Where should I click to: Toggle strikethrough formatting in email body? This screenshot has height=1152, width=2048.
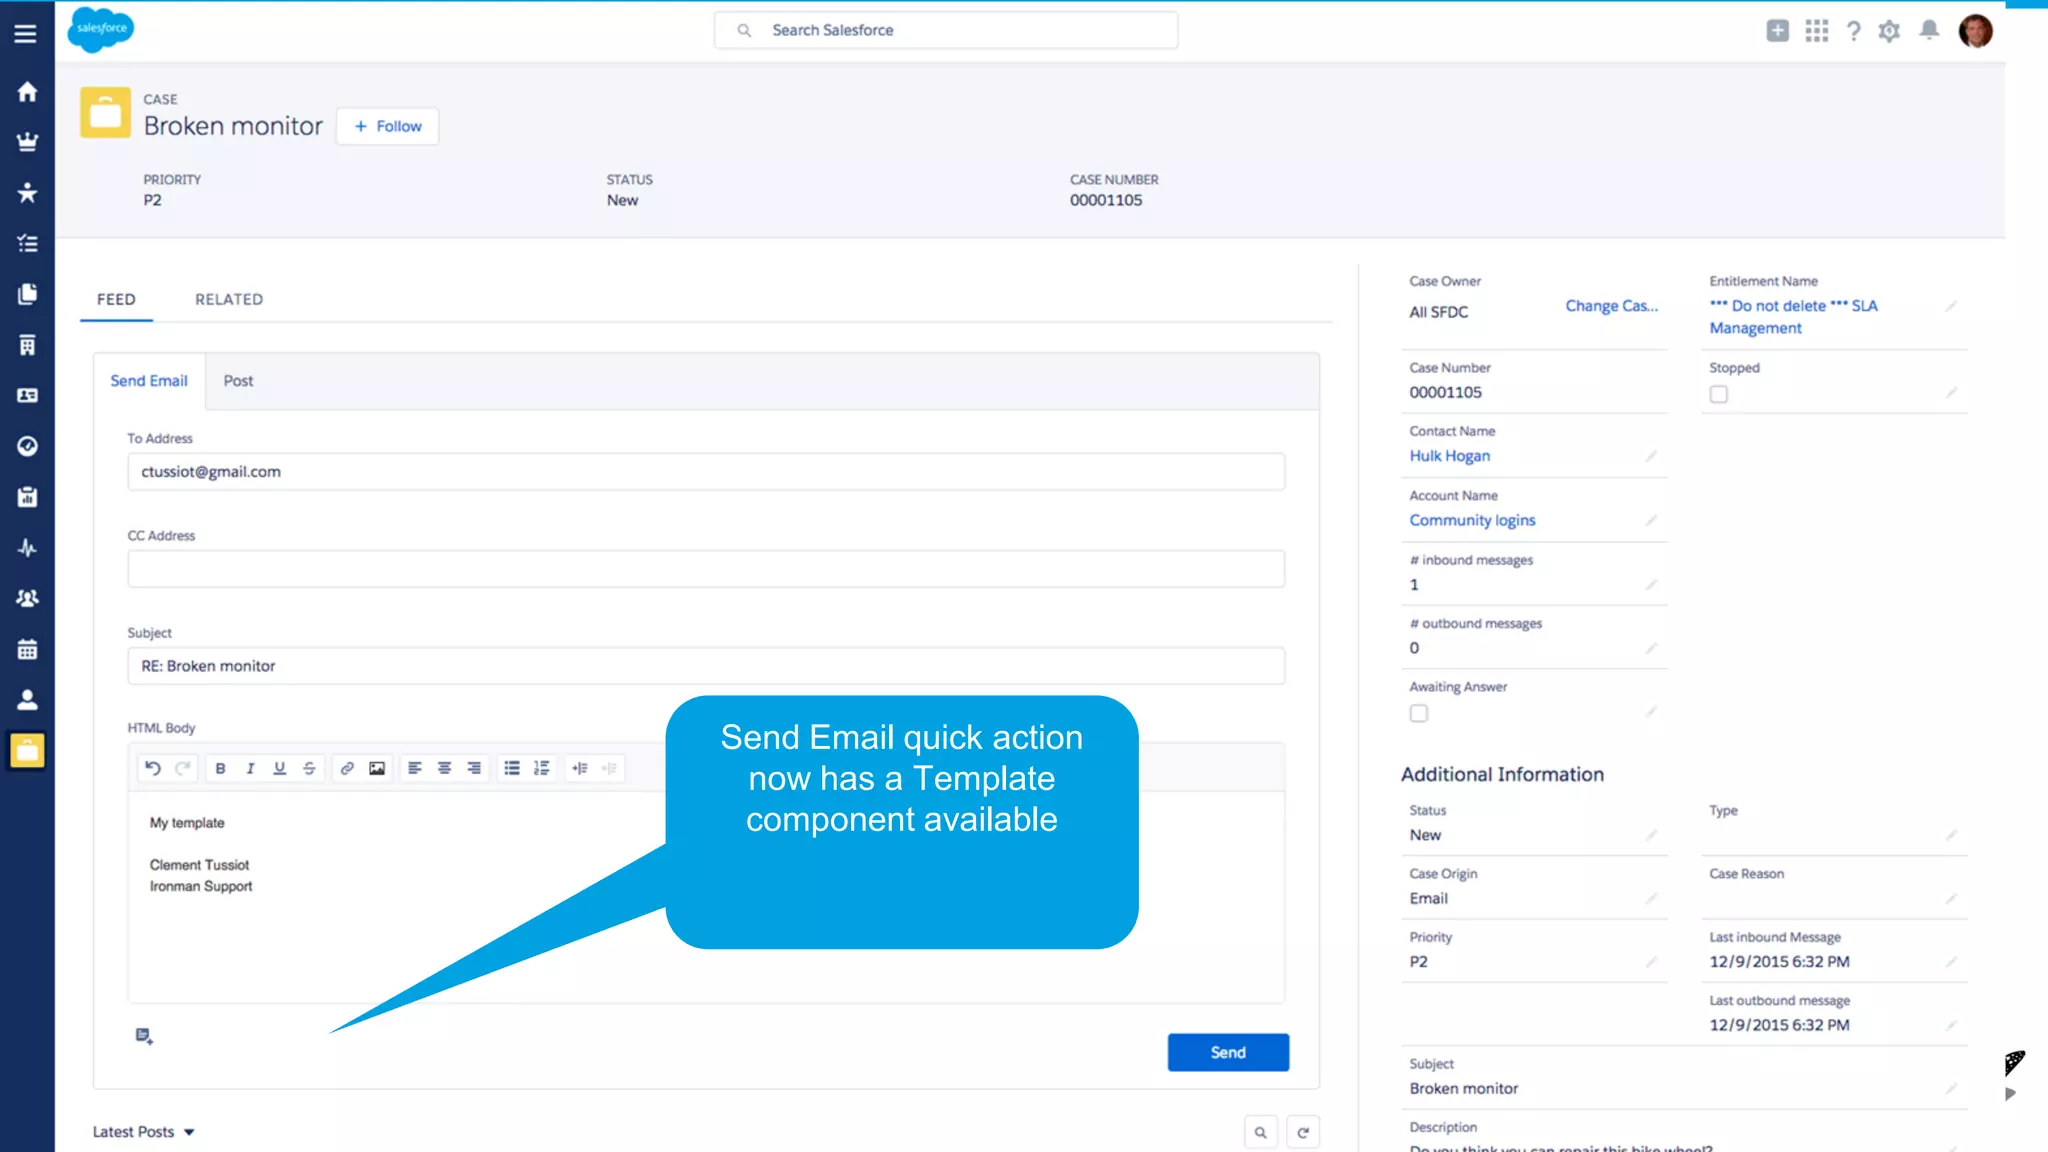tap(309, 768)
